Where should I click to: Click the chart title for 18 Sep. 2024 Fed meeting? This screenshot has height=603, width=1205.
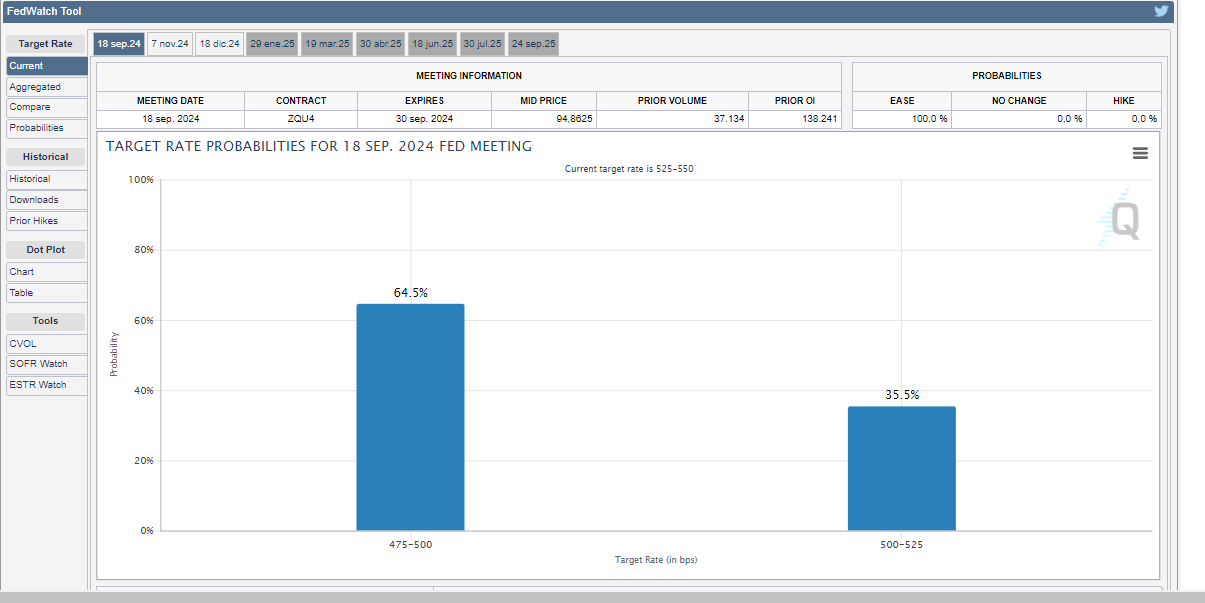pos(319,146)
